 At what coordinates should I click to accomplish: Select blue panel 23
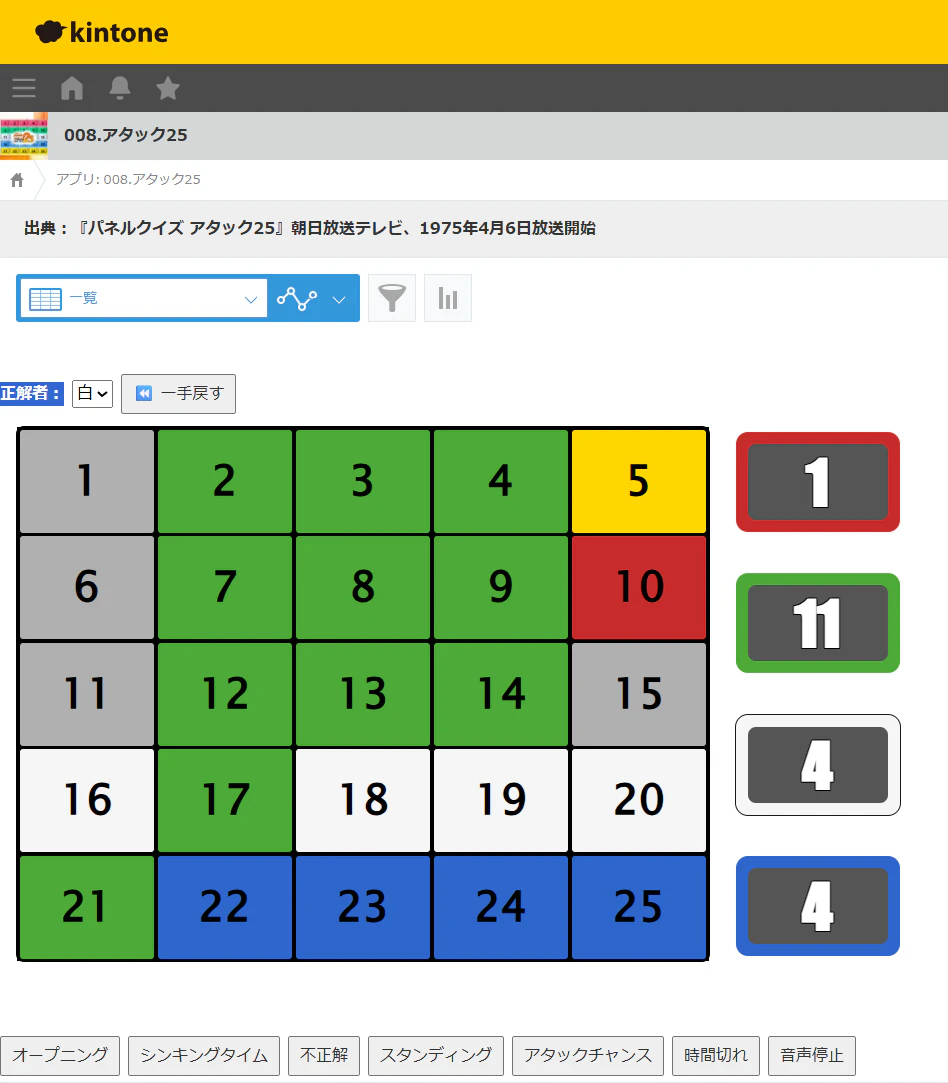point(363,907)
